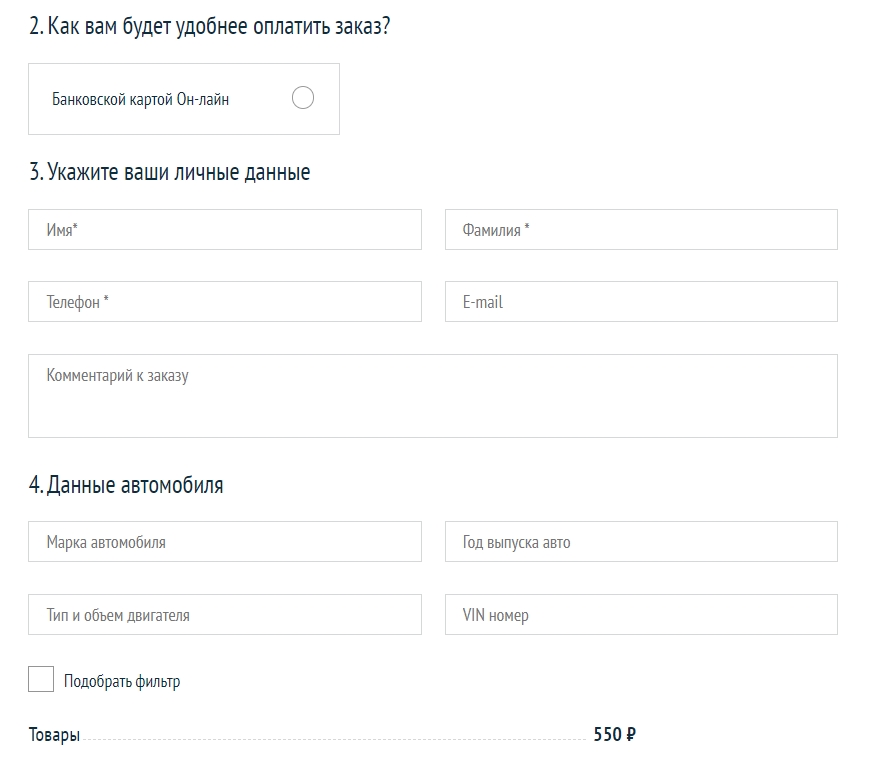This screenshot has height=763, width=870.
Task: Click the Данные автомобиля section heading
Action: (126, 484)
